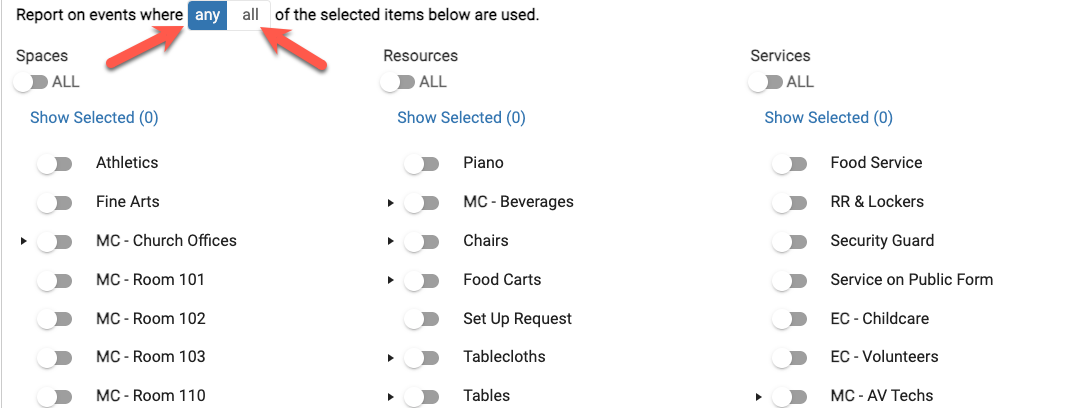Viewport: 1083px width, 408px height.
Task: Expand the Food Carts group
Action: pos(391,281)
